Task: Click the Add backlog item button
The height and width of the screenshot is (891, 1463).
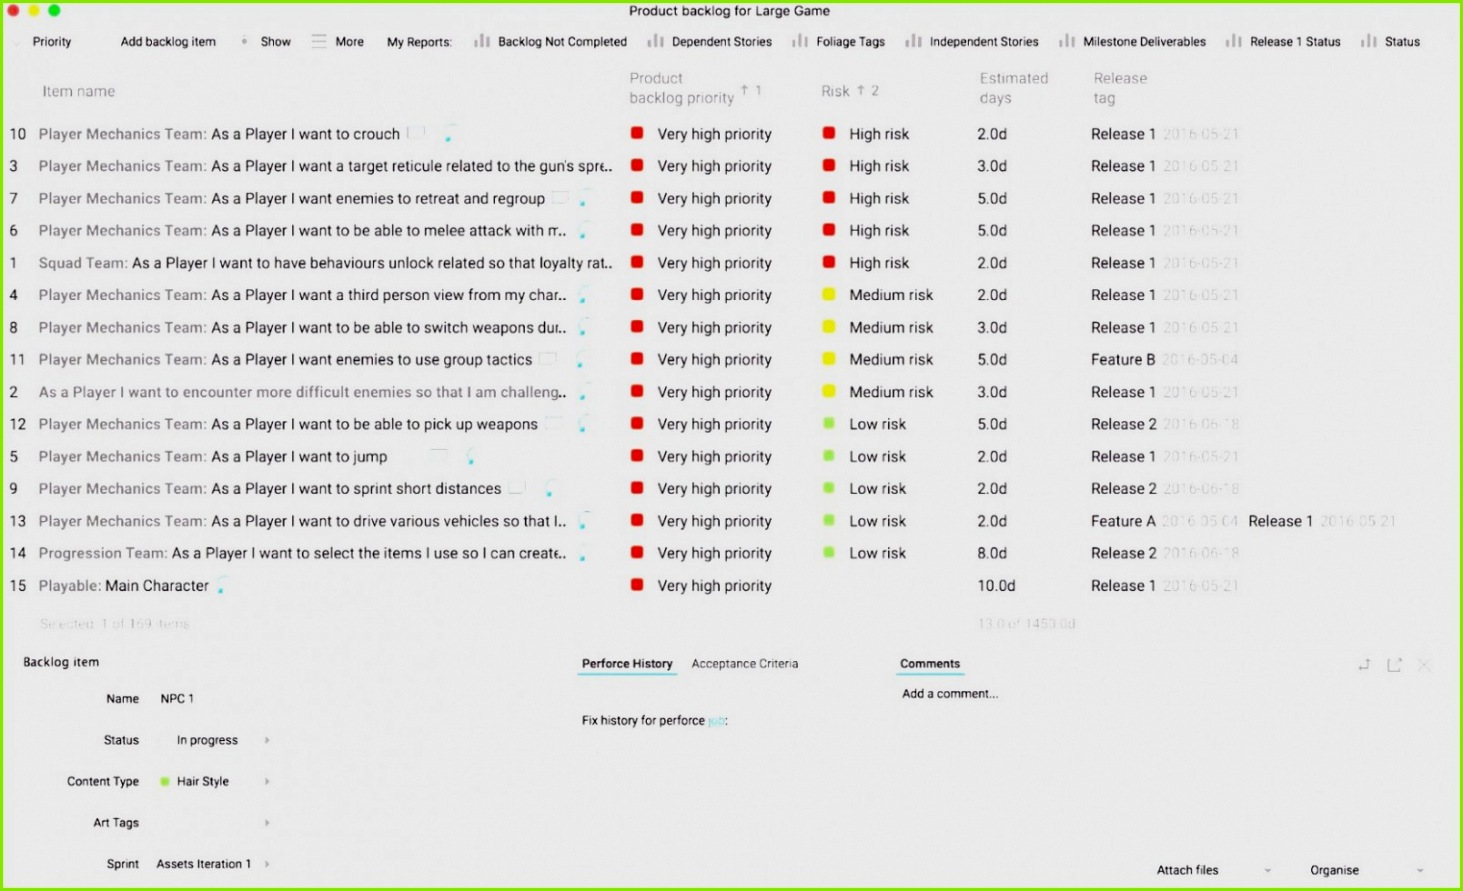Action: pyautogui.click(x=168, y=41)
